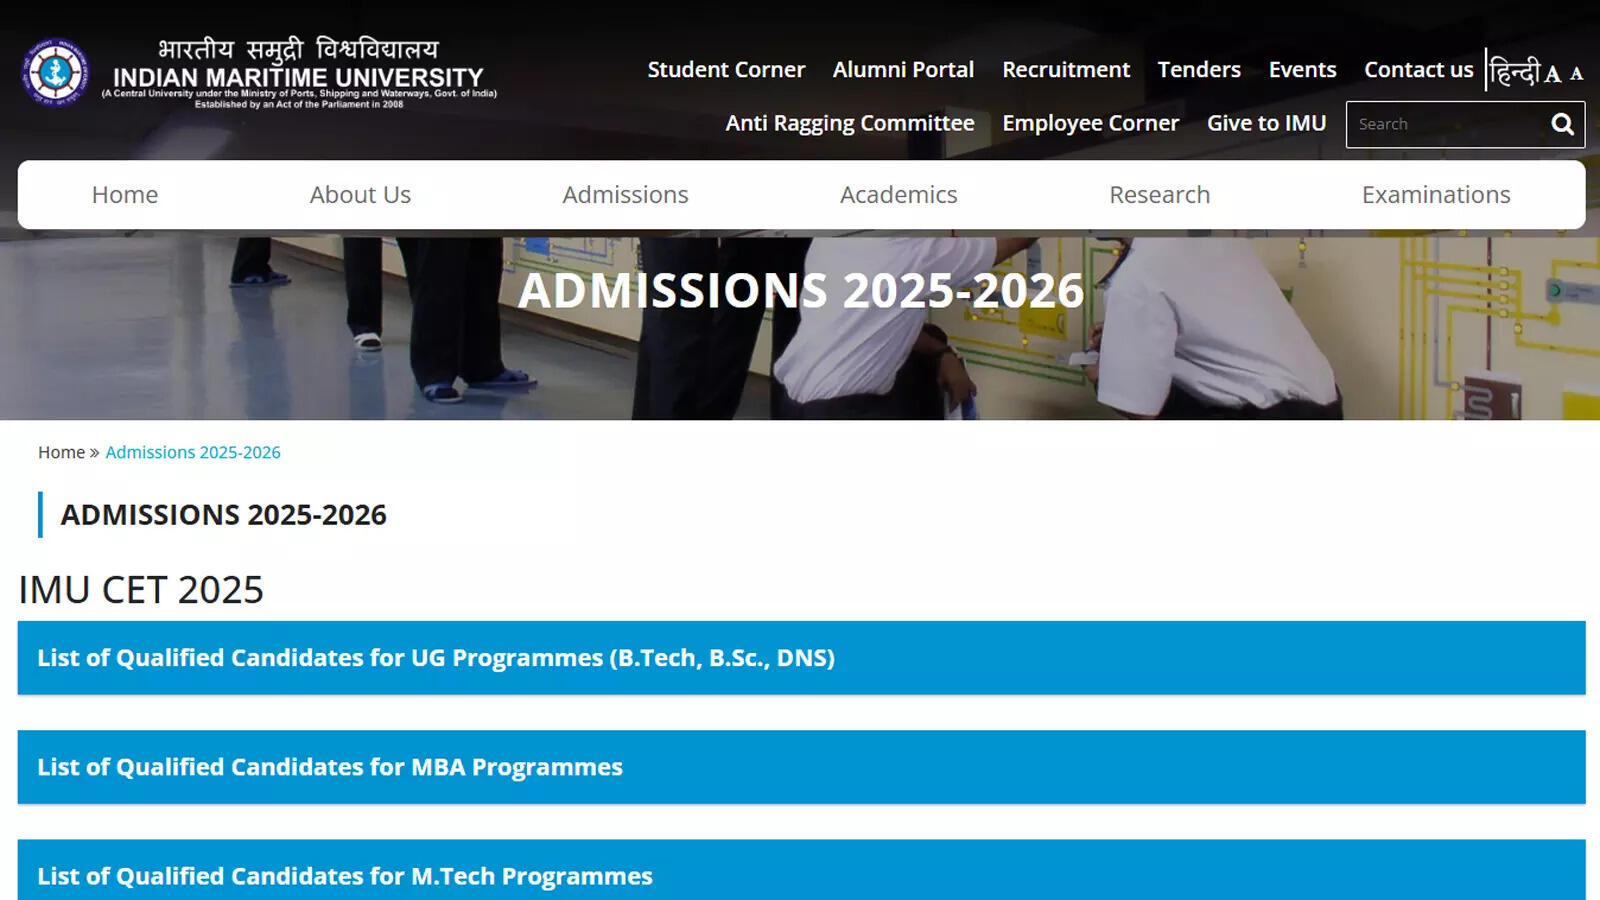View the Tenders page
Screen dimensions: 1600x900
click(x=1198, y=70)
